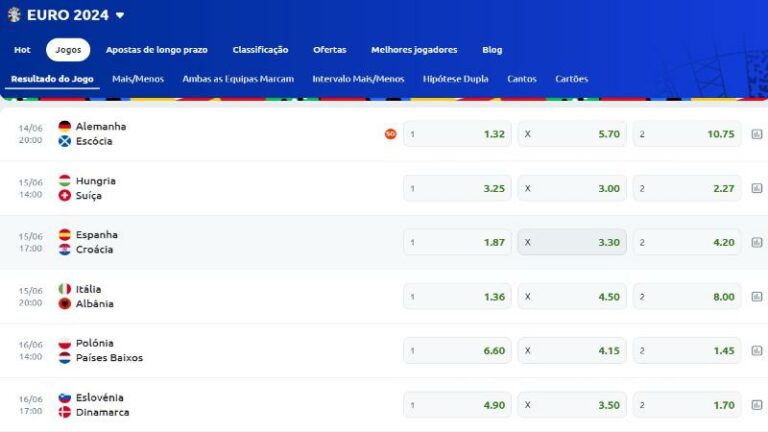This screenshot has width=768, height=432.
Task: Open stats icon for Itália vs Albânia
Action: point(756,297)
